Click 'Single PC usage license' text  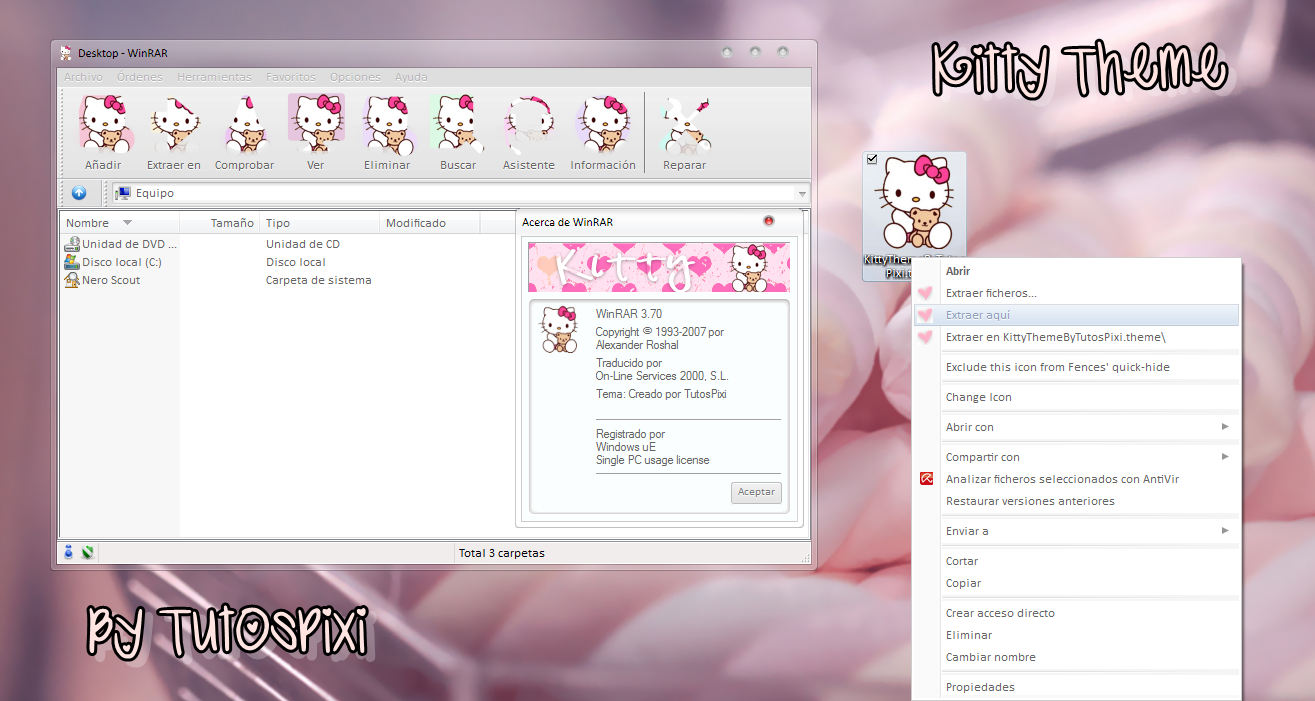pyautogui.click(x=653, y=460)
